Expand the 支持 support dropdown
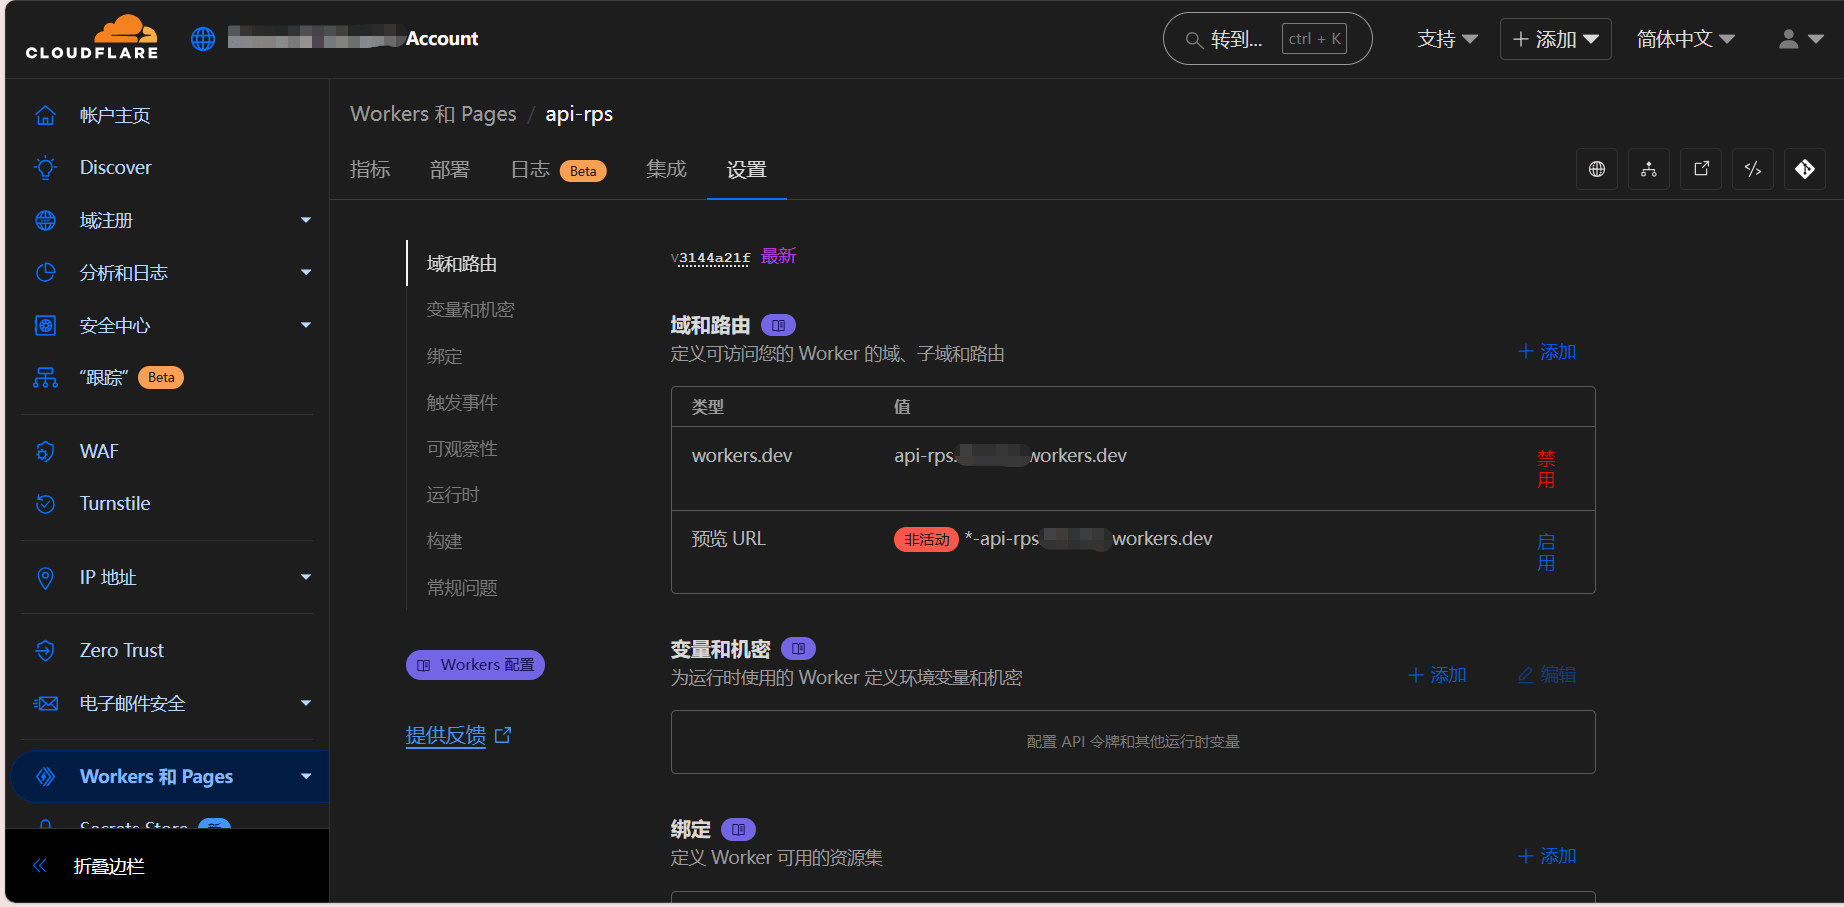 1447,39
